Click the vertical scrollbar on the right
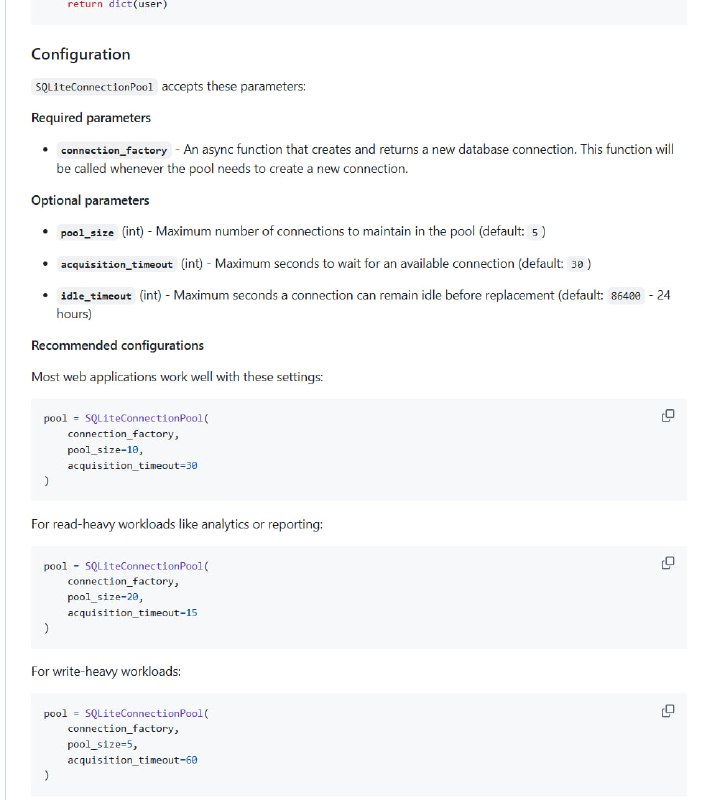The width and height of the screenshot is (712, 800). 707,400
